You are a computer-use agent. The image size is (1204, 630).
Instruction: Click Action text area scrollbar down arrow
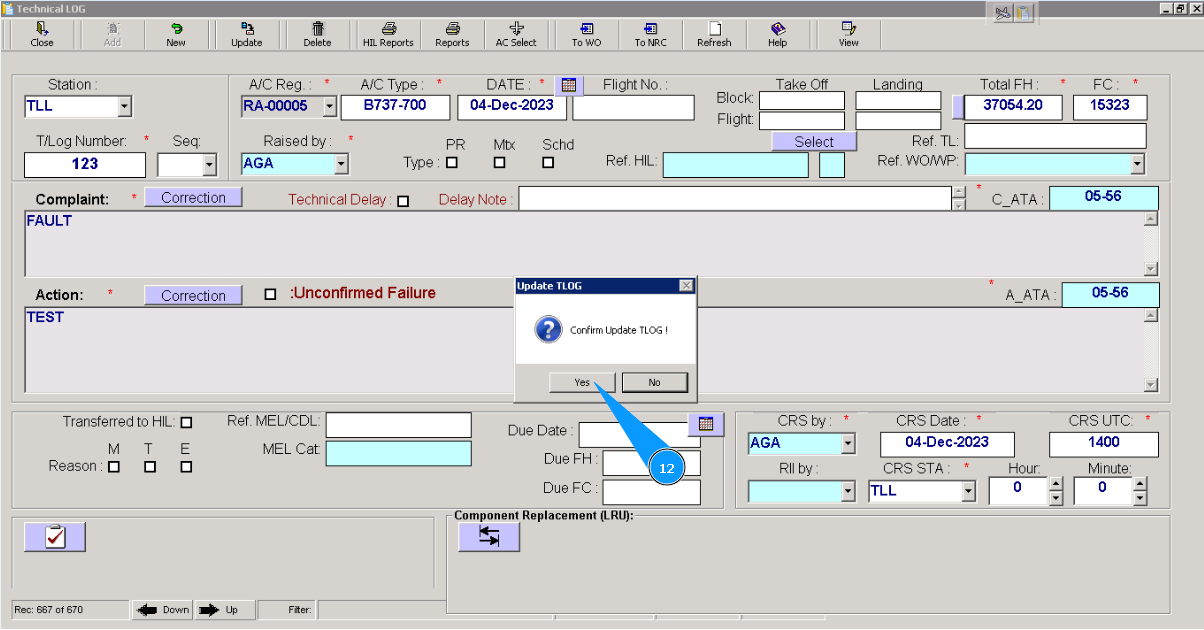pyautogui.click(x=1150, y=385)
